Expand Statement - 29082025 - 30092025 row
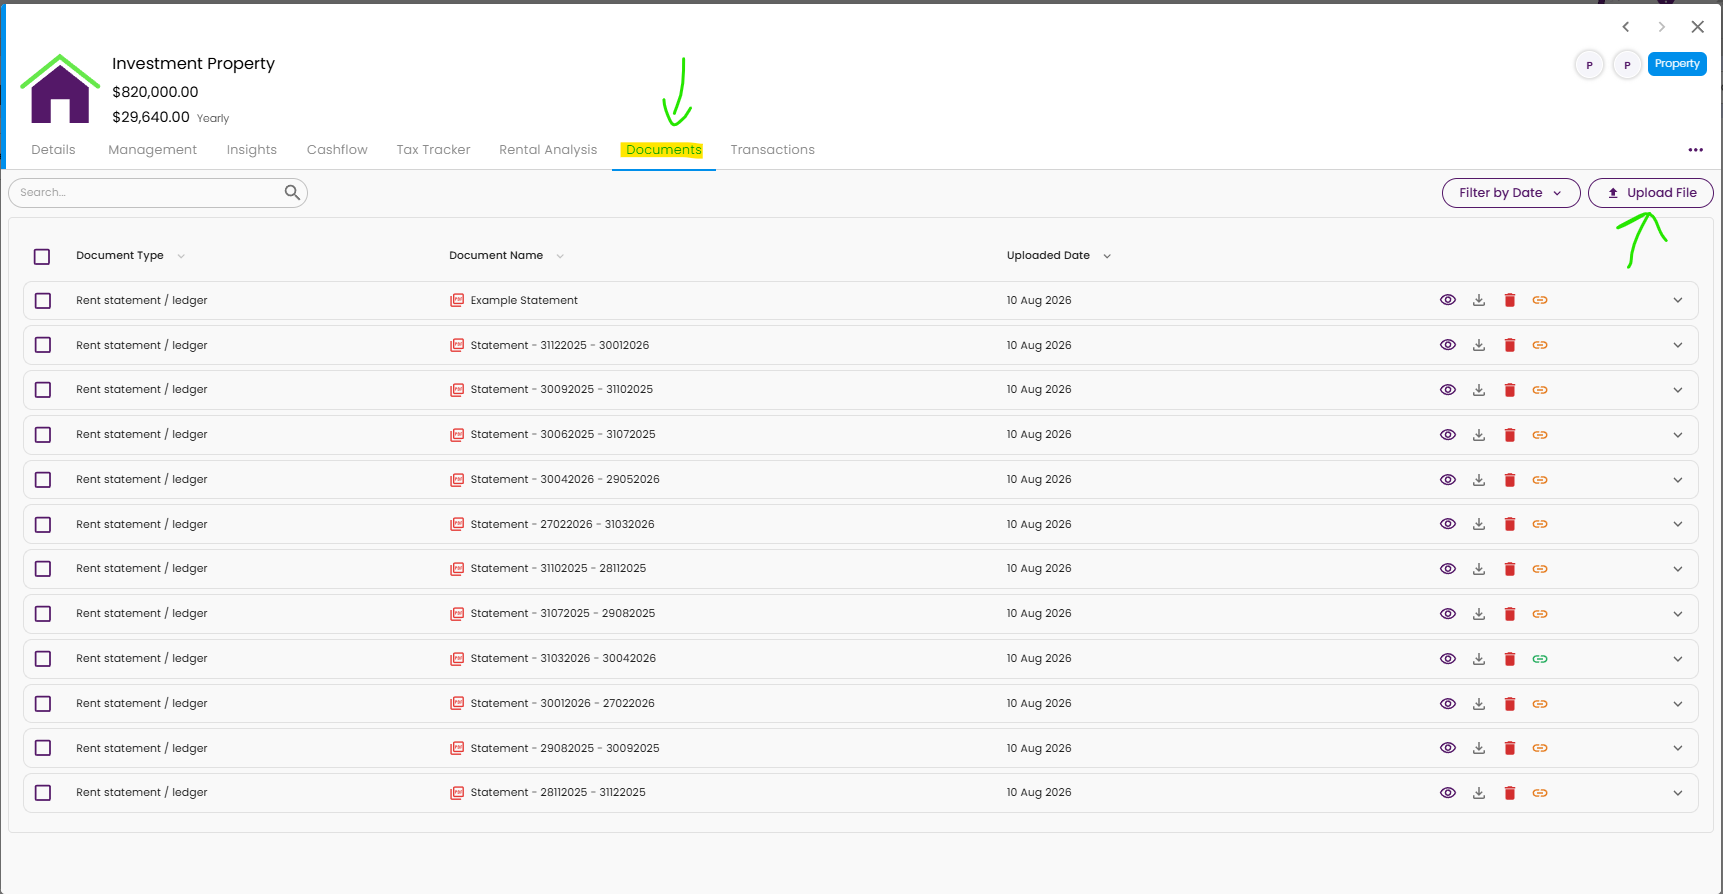The width and height of the screenshot is (1723, 894). click(1678, 748)
